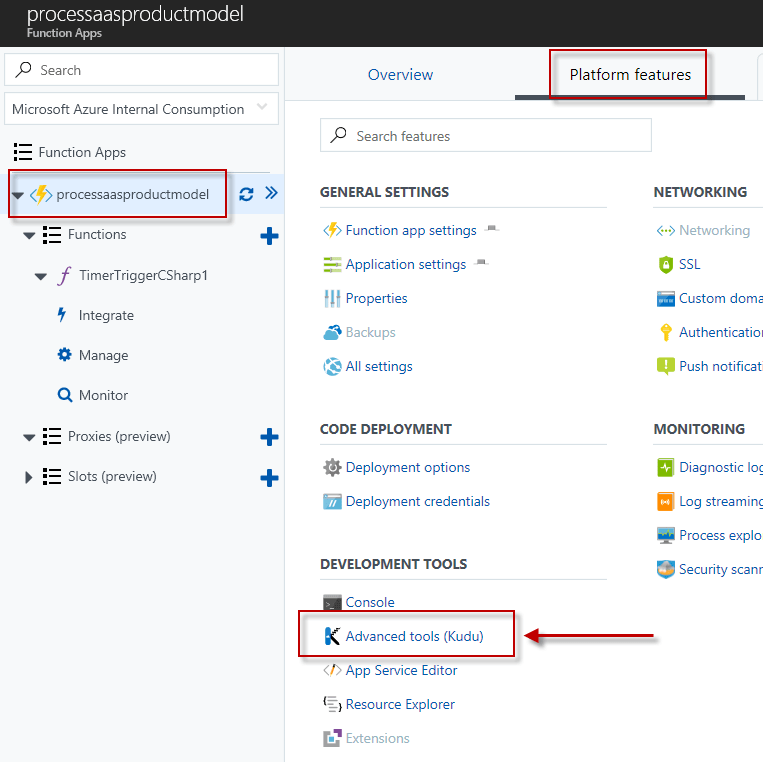Click the Kudu icon for Advanced tools
This screenshot has height=762, width=763.
coord(333,636)
